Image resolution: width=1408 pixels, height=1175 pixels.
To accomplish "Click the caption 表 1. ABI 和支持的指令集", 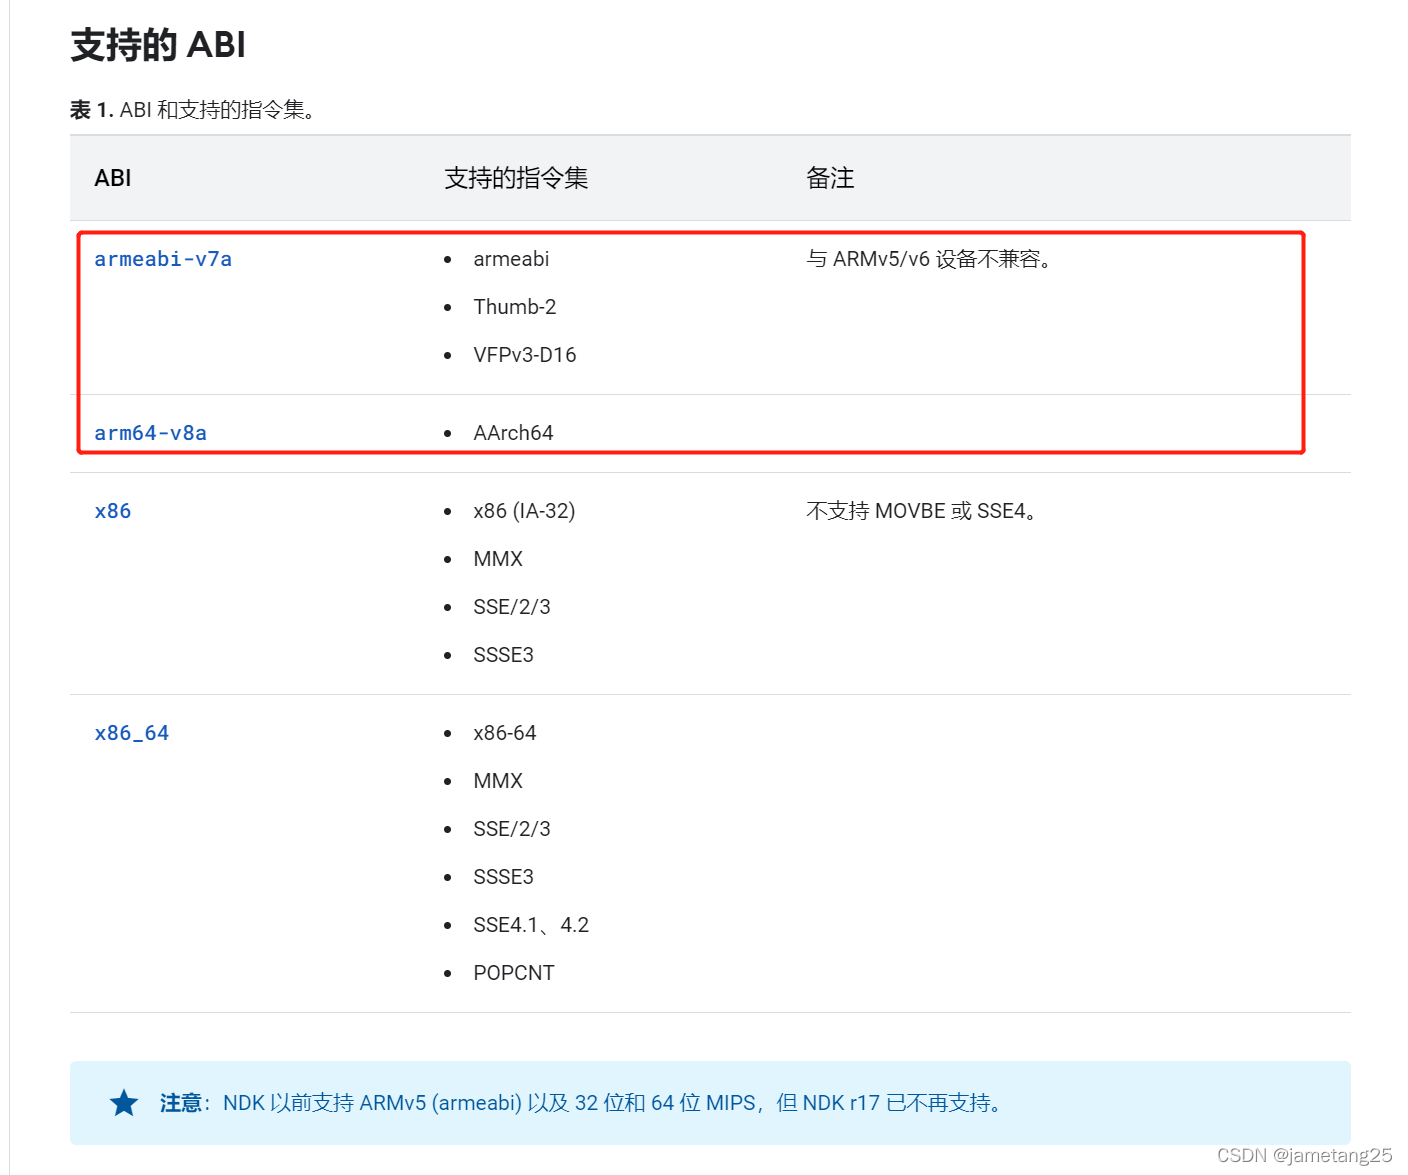I will click(193, 110).
